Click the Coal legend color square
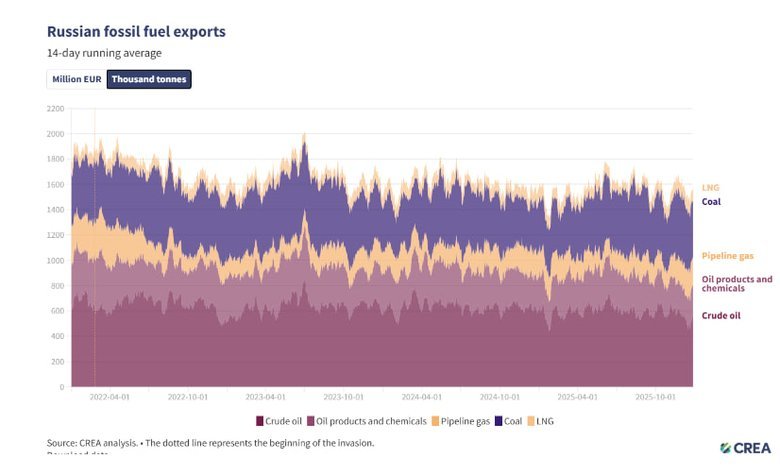 (498, 421)
